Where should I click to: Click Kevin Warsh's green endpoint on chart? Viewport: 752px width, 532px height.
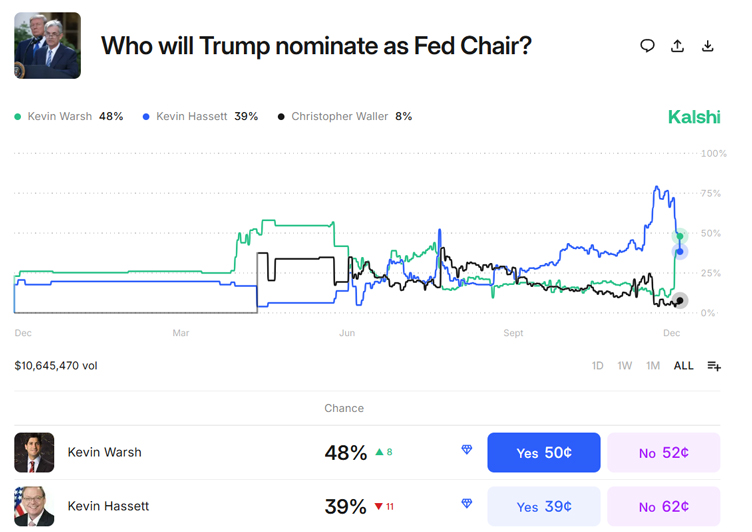click(680, 237)
